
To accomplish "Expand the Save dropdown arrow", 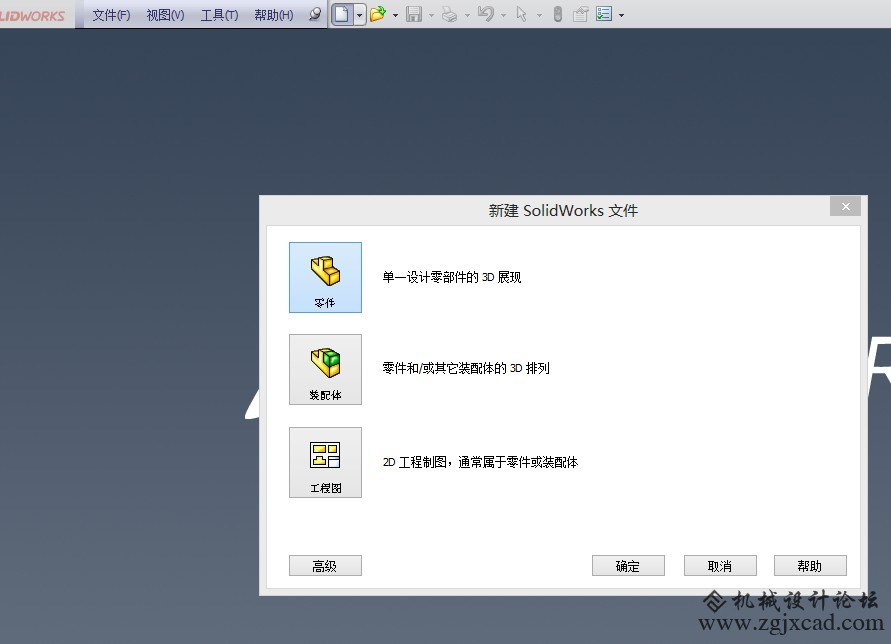I will pos(431,15).
